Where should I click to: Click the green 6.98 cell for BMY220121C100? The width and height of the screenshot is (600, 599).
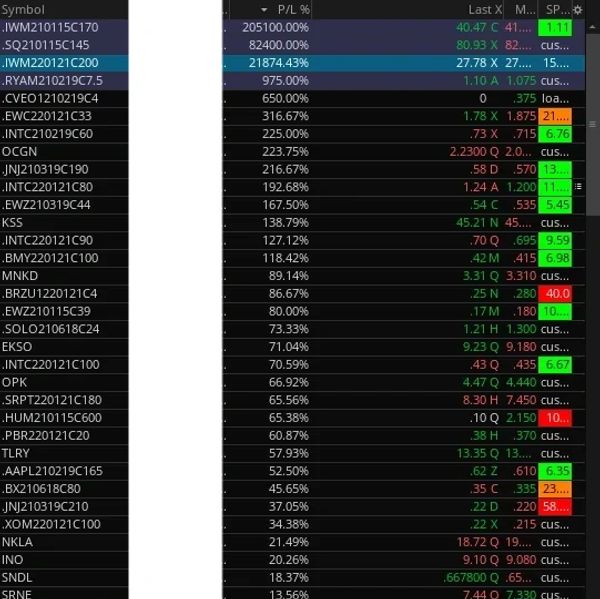(555, 258)
